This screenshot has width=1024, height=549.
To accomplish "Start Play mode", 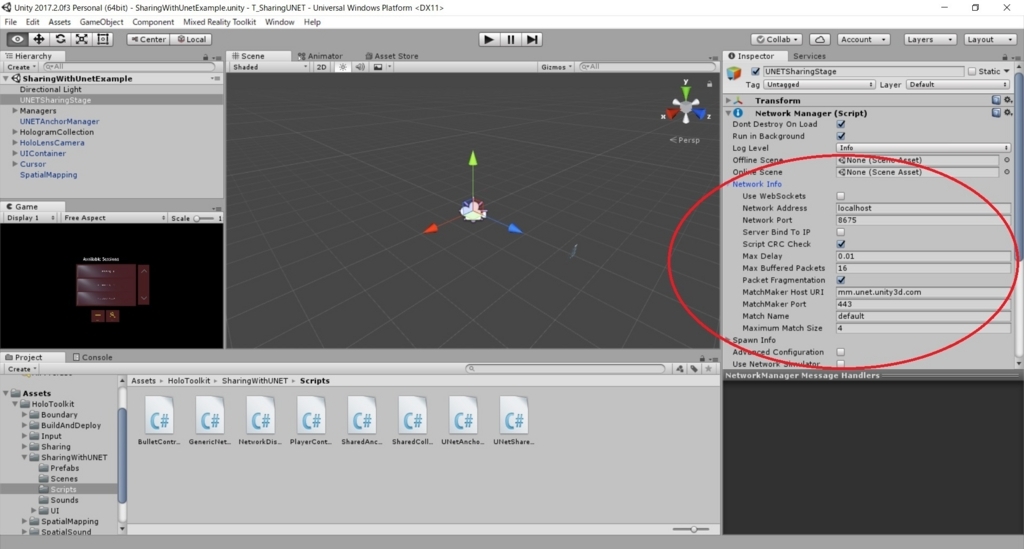I will (488, 39).
